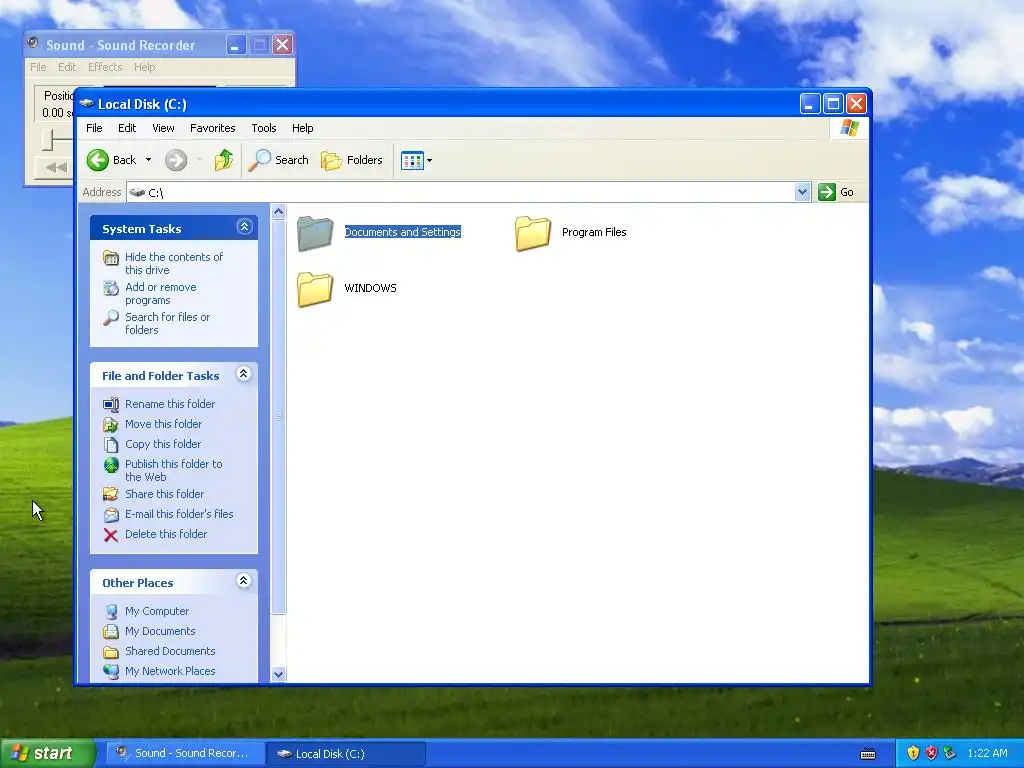The image size is (1024, 768).
Task: Click the task pane scrollbar thumb
Action: pyautogui.click(x=278, y=417)
